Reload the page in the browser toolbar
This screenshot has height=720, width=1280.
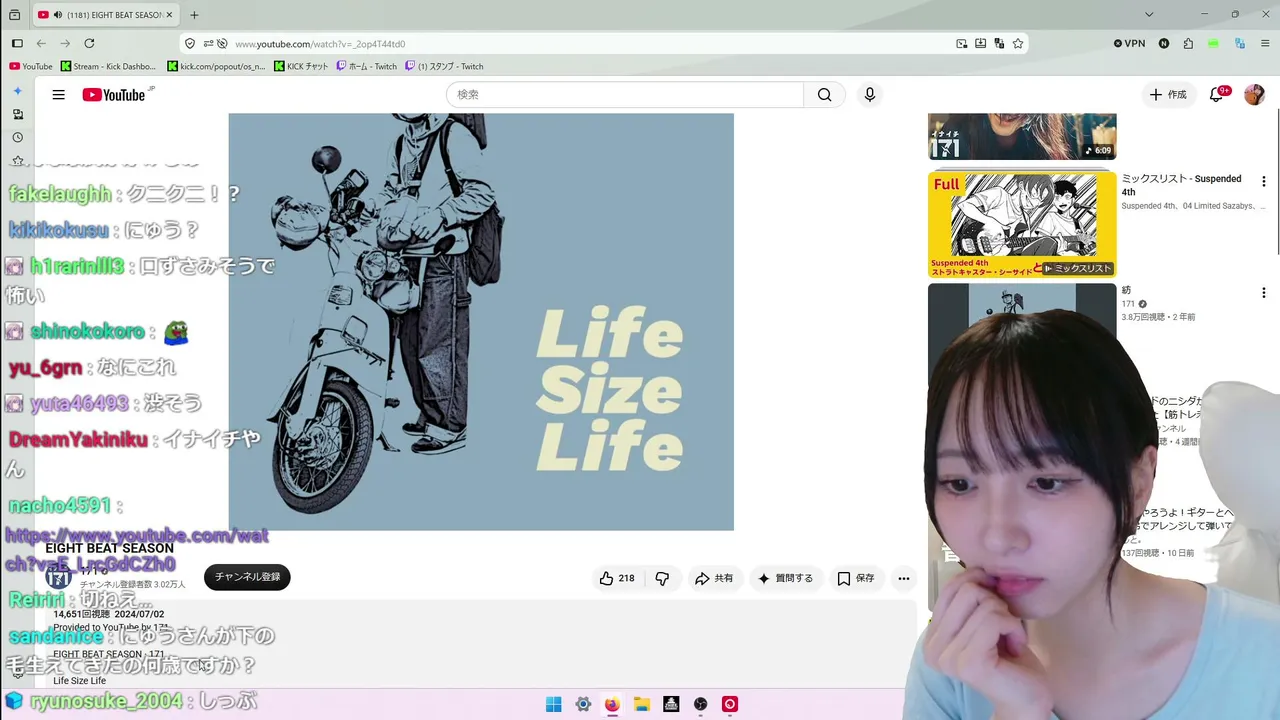click(89, 44)
